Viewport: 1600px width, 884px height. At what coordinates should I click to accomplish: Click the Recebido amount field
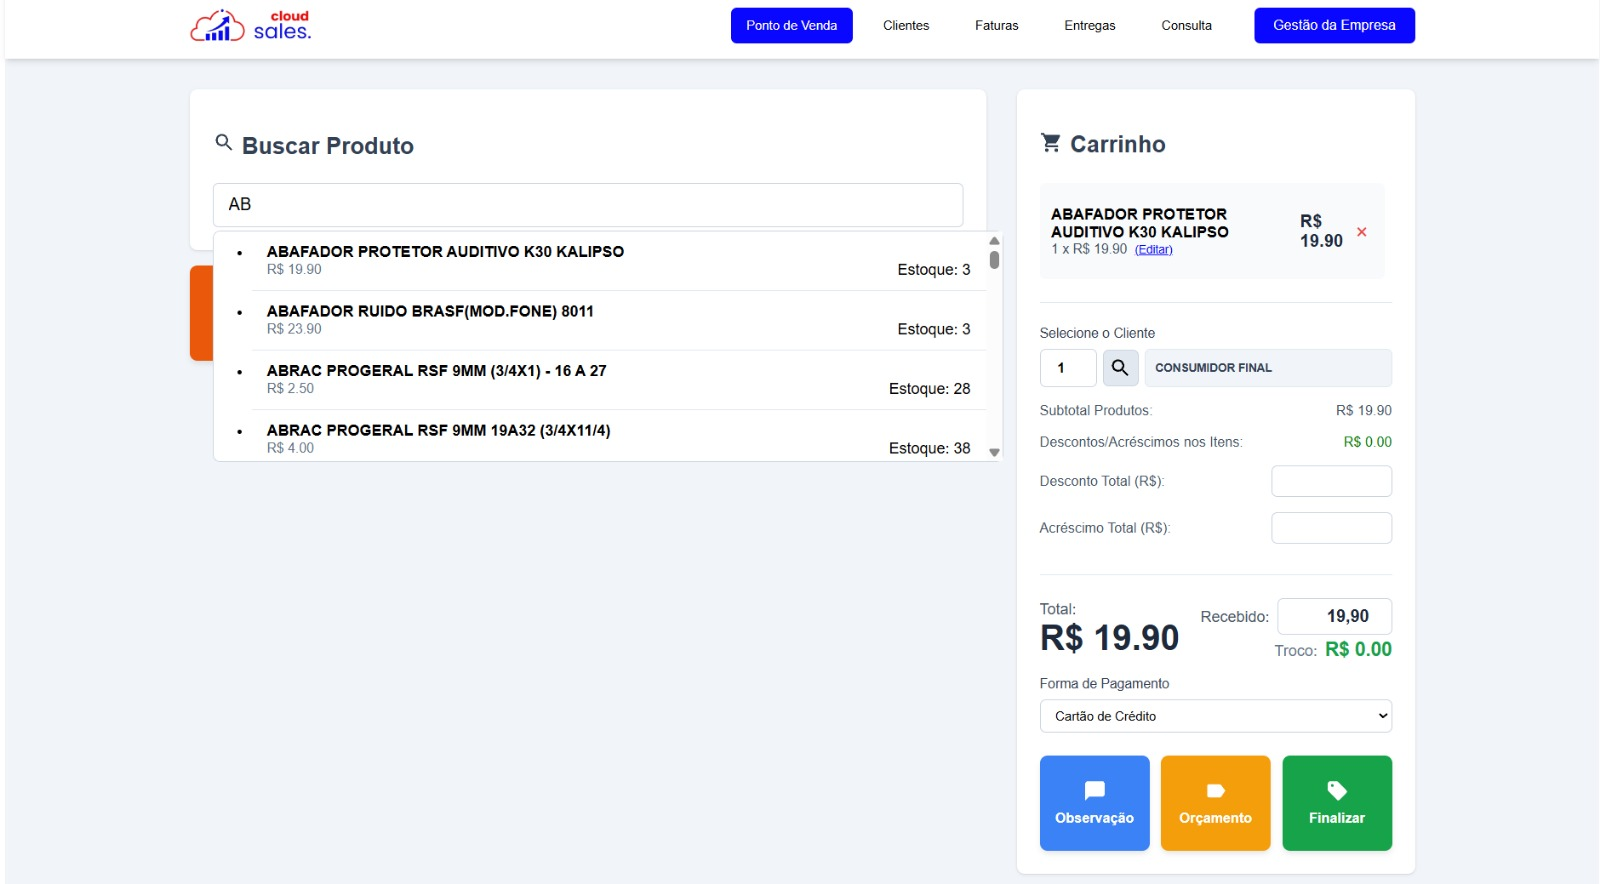tap(1334, 616)
